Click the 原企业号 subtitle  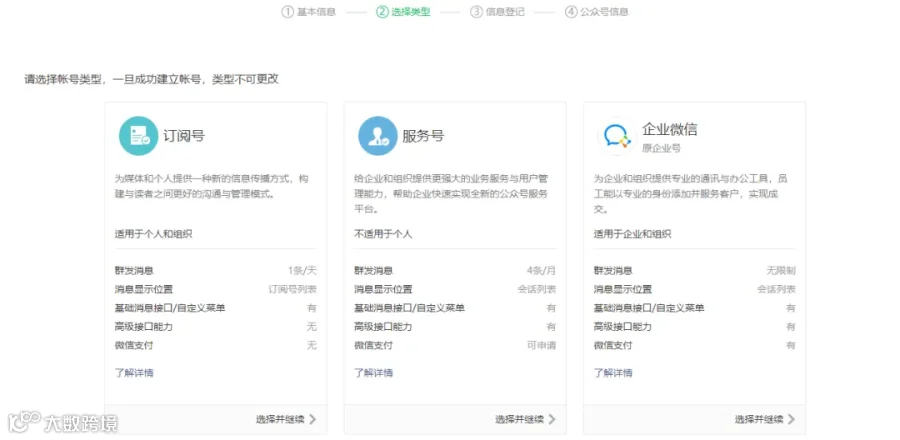[x=661, y=148]
